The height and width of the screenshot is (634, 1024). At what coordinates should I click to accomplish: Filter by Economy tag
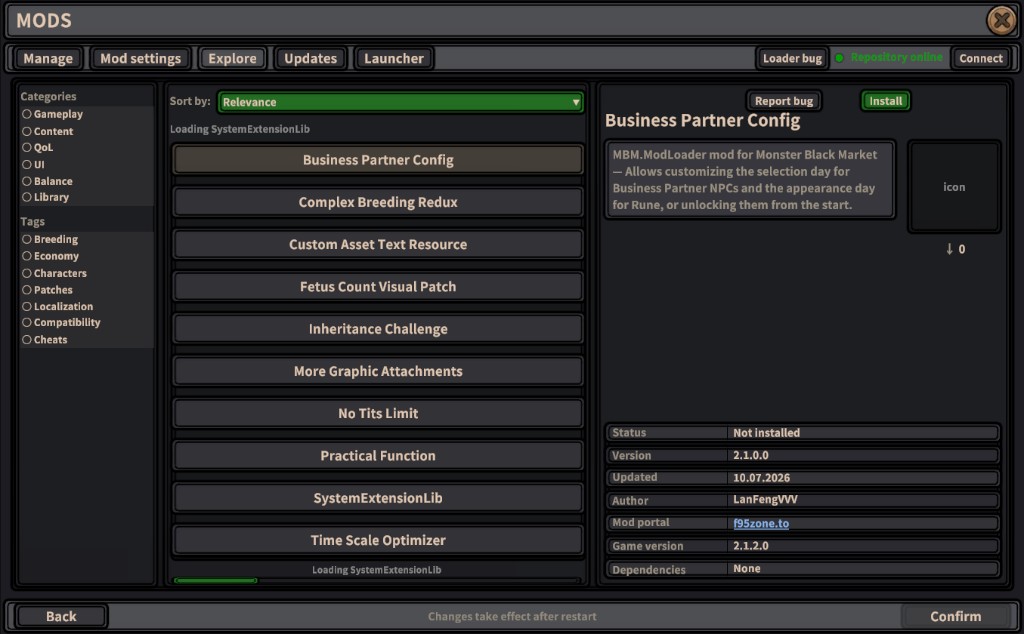click(27, 256)
